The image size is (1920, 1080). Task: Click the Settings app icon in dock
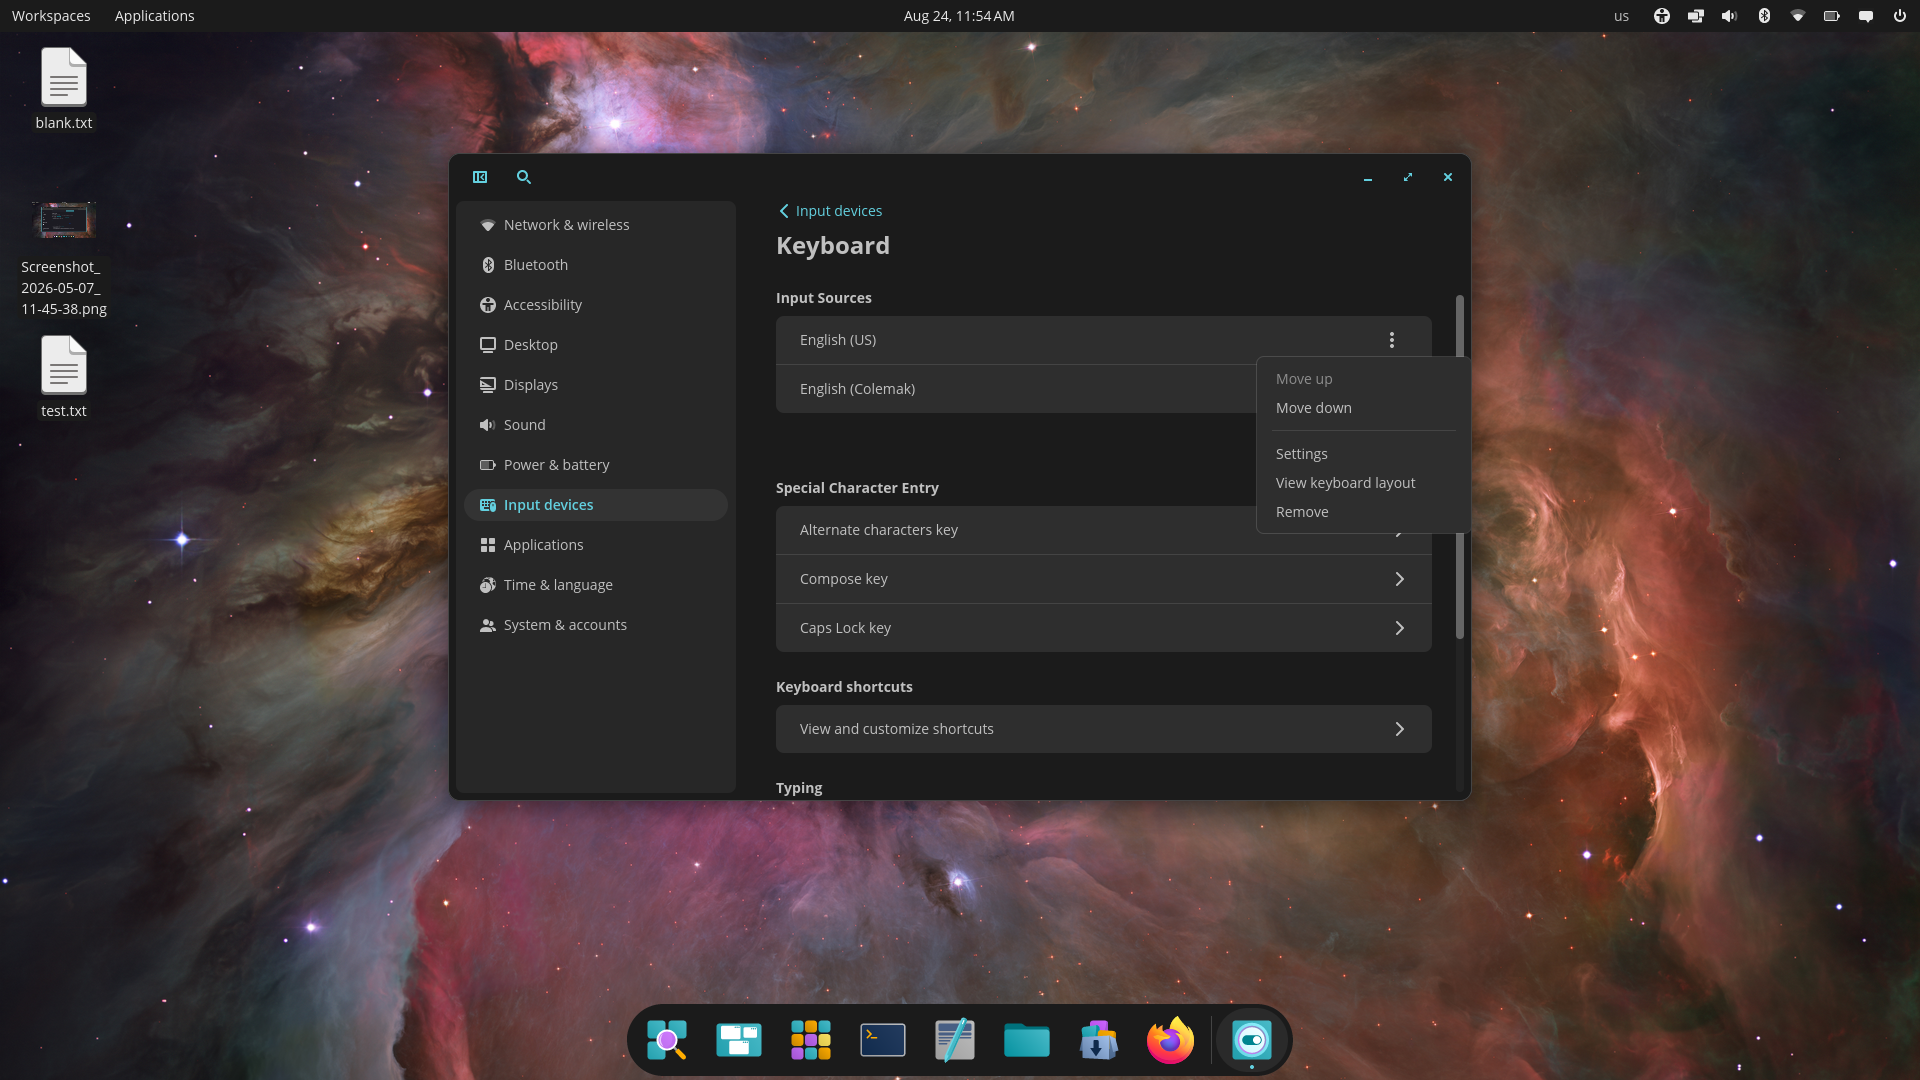1252,1040
